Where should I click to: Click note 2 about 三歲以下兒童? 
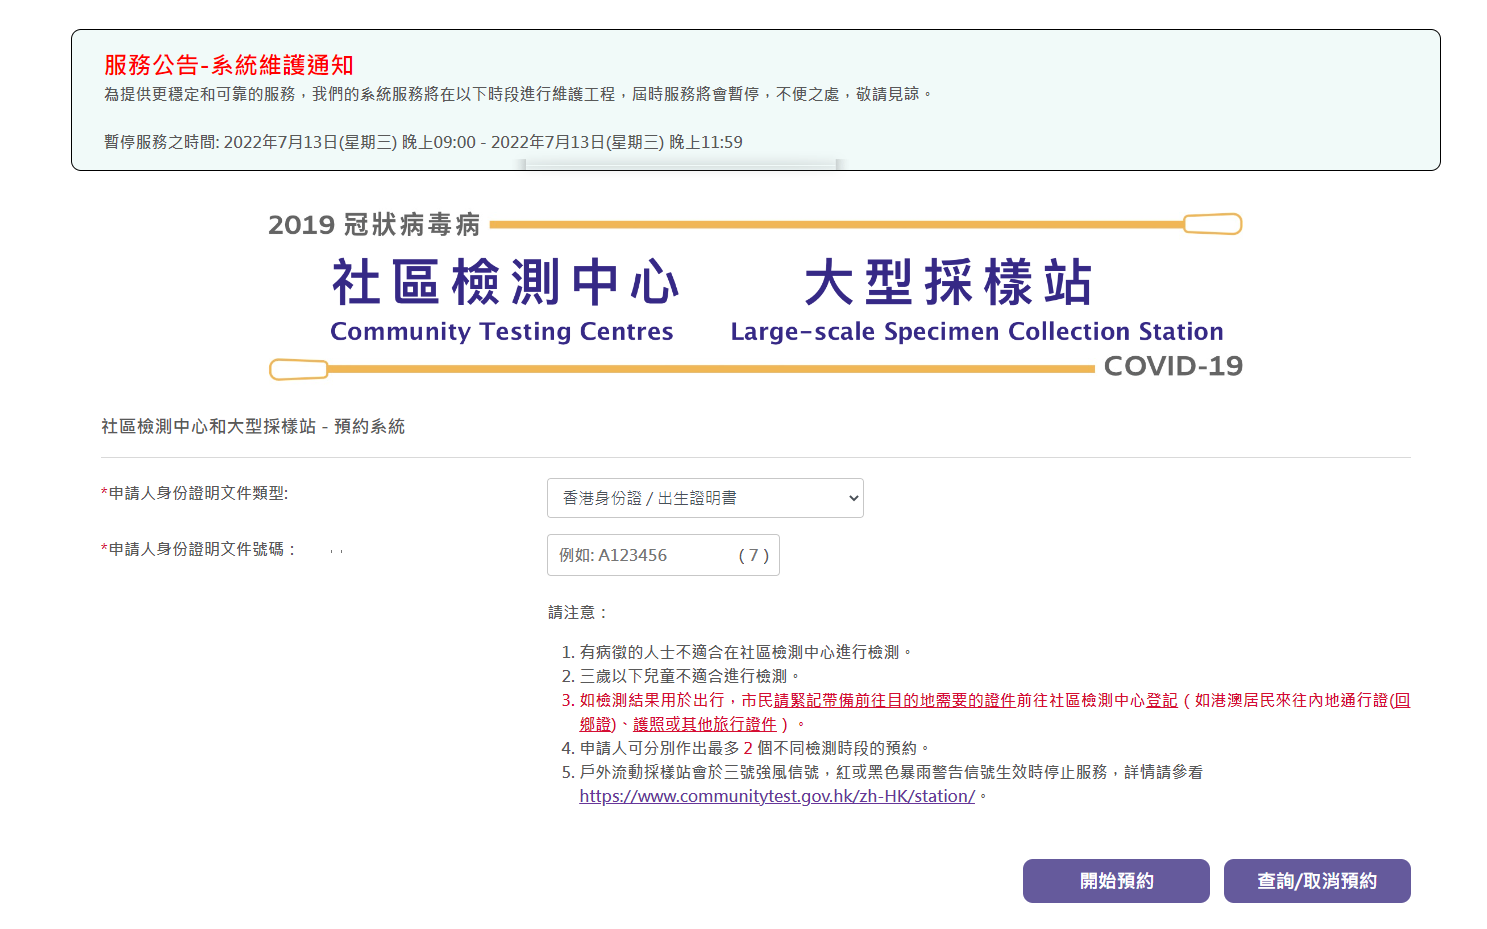click(689, 676)
